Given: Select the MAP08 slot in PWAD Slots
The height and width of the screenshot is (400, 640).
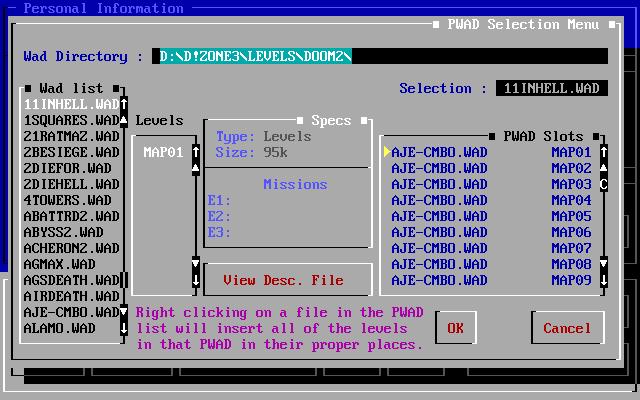Looking at the screenshot, I should (x=491, y=264).
